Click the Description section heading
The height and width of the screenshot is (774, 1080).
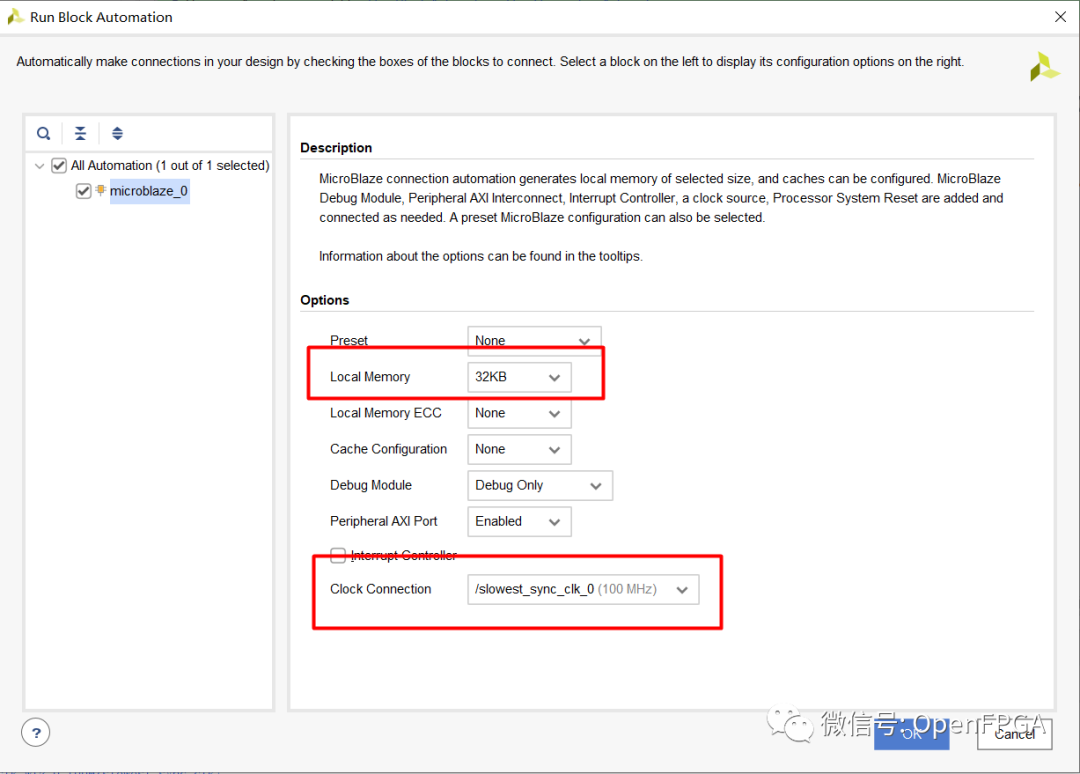click(x=336, y=147)
